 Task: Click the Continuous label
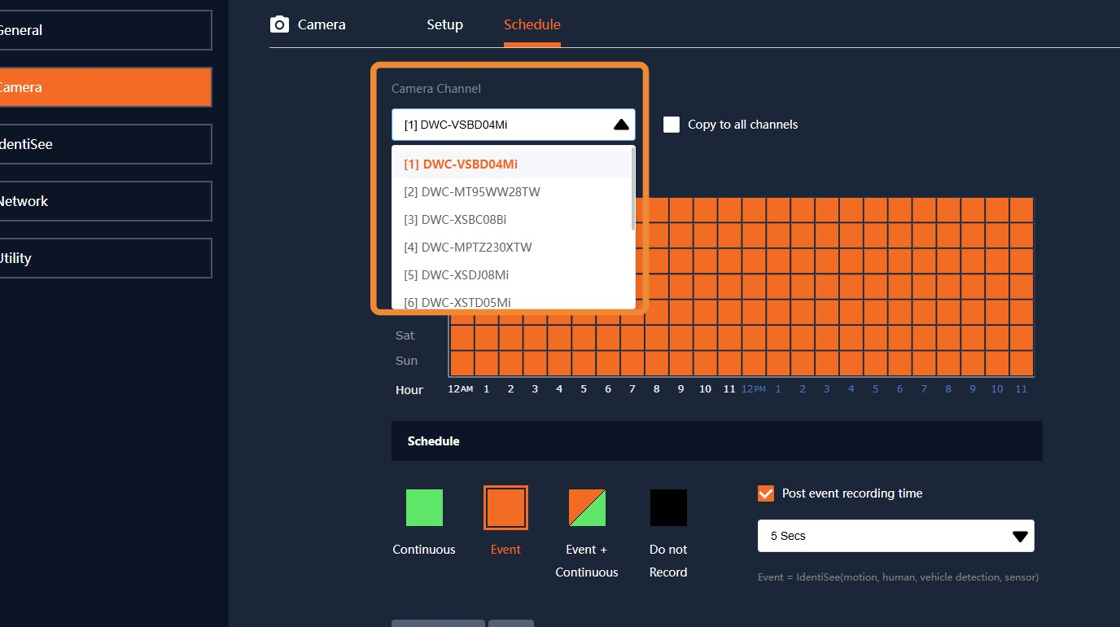pos(424,549)
